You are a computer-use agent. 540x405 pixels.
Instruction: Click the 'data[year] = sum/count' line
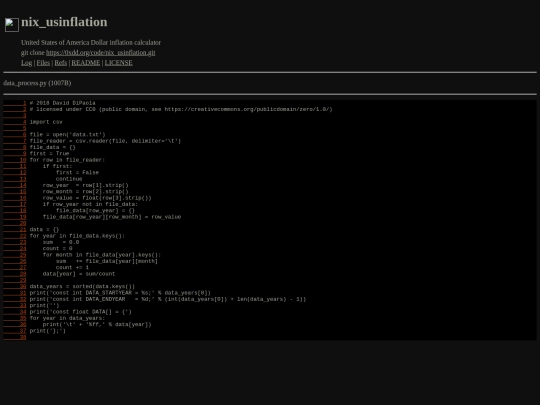pyautogui.click(x=79, y=274)
